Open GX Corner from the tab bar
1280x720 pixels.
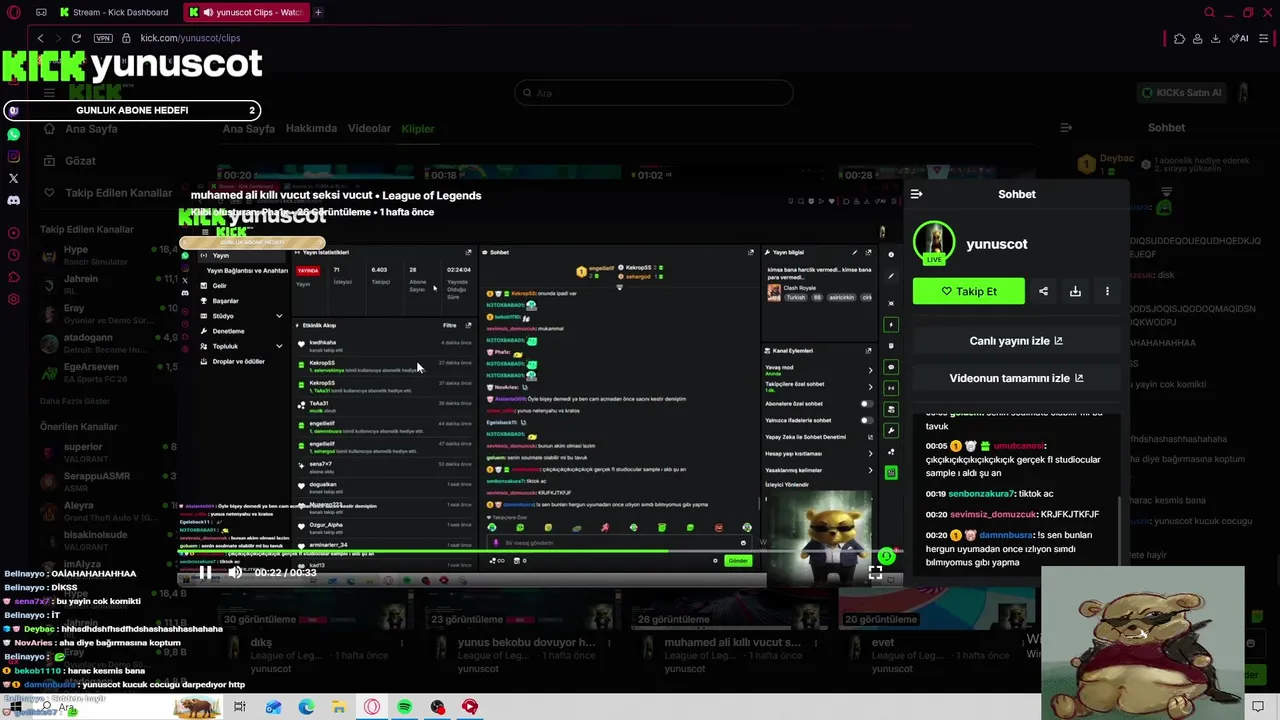[41, 12]
